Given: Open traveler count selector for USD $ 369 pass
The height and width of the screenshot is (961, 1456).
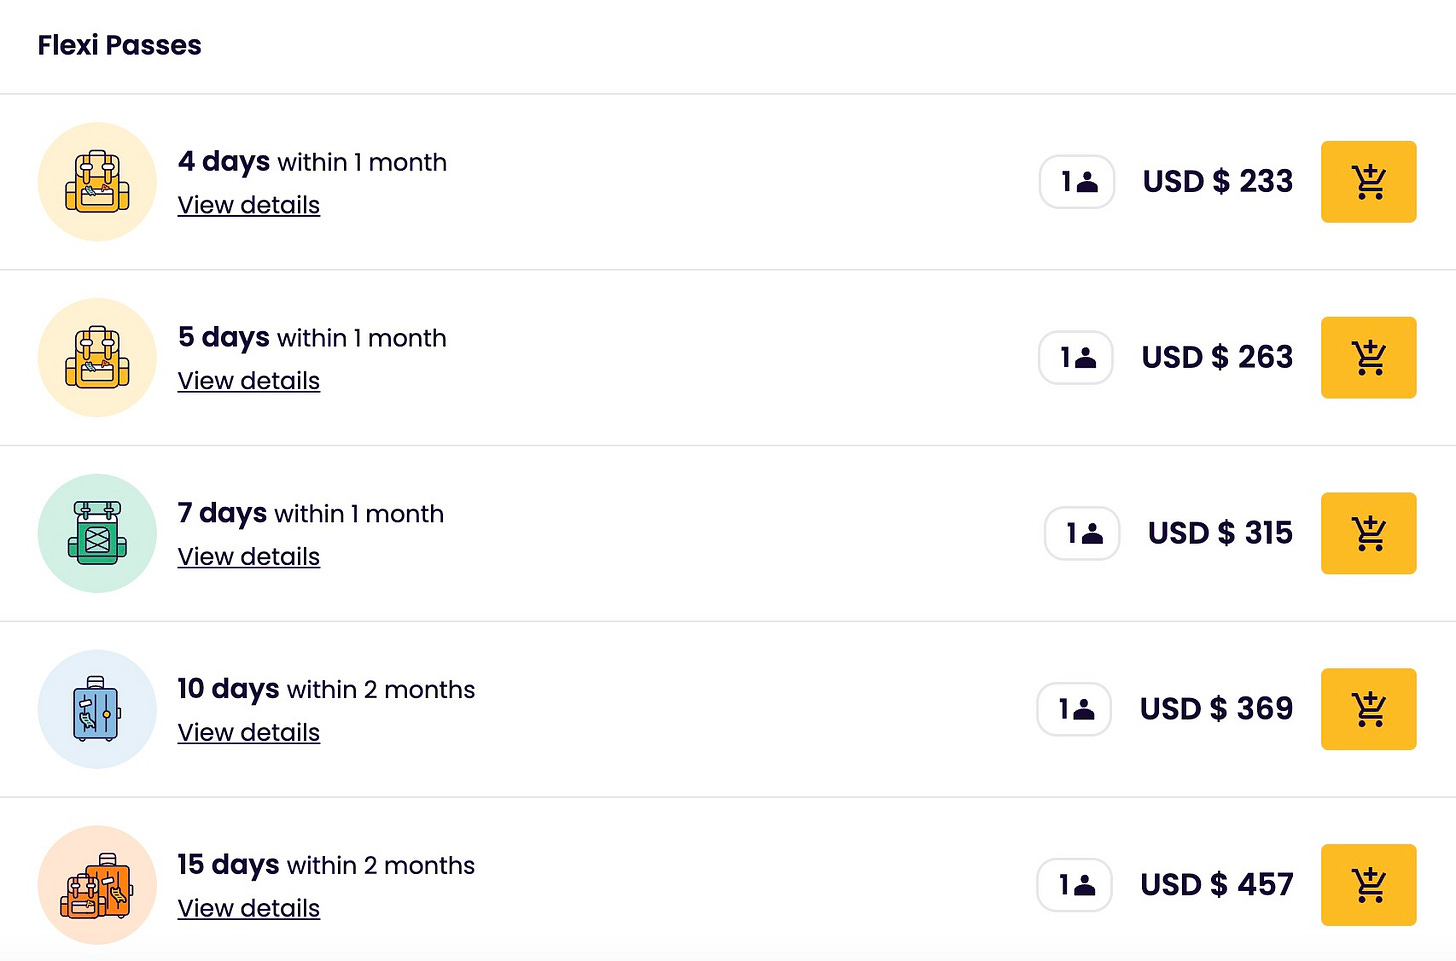Looking at the screenshot, I should click(1074, 709).
